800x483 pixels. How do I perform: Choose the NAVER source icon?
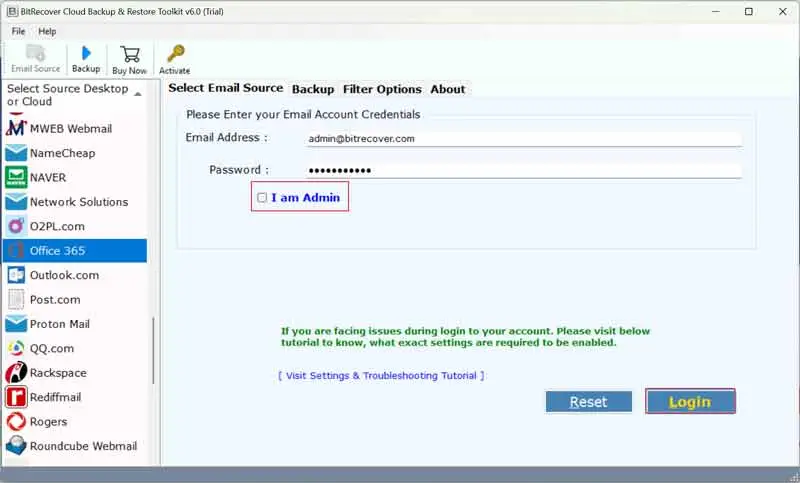click(16, 177)
